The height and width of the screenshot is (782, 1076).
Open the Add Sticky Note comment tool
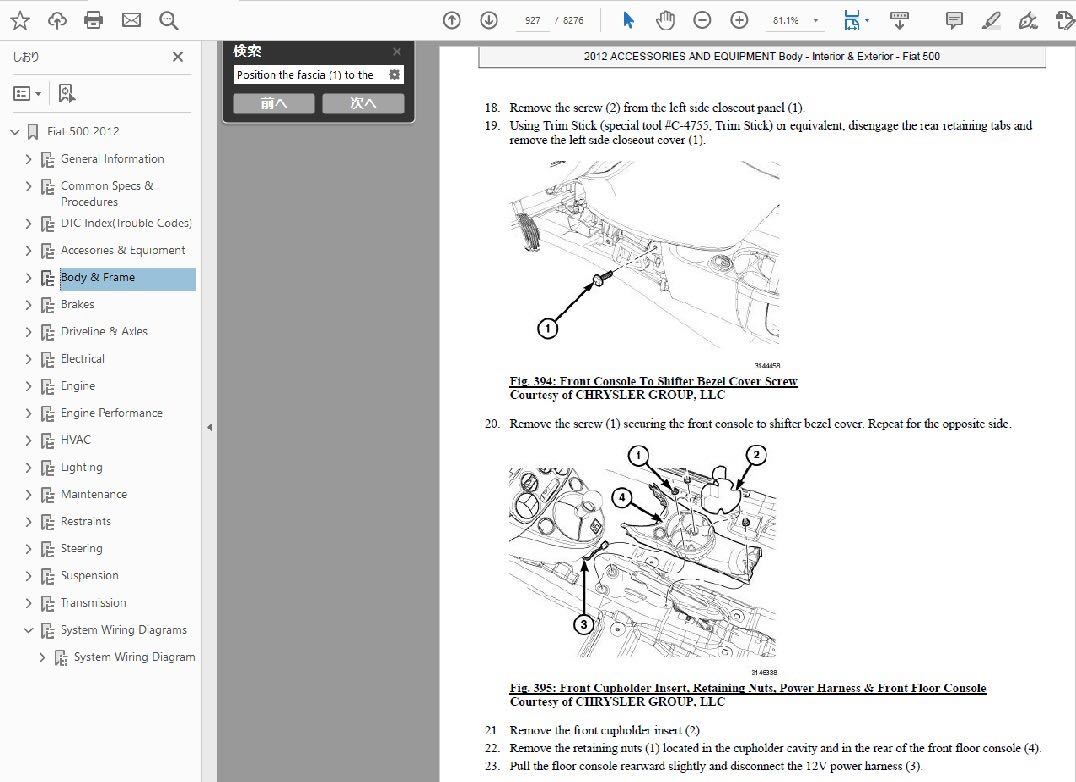[x=953, y=19]
